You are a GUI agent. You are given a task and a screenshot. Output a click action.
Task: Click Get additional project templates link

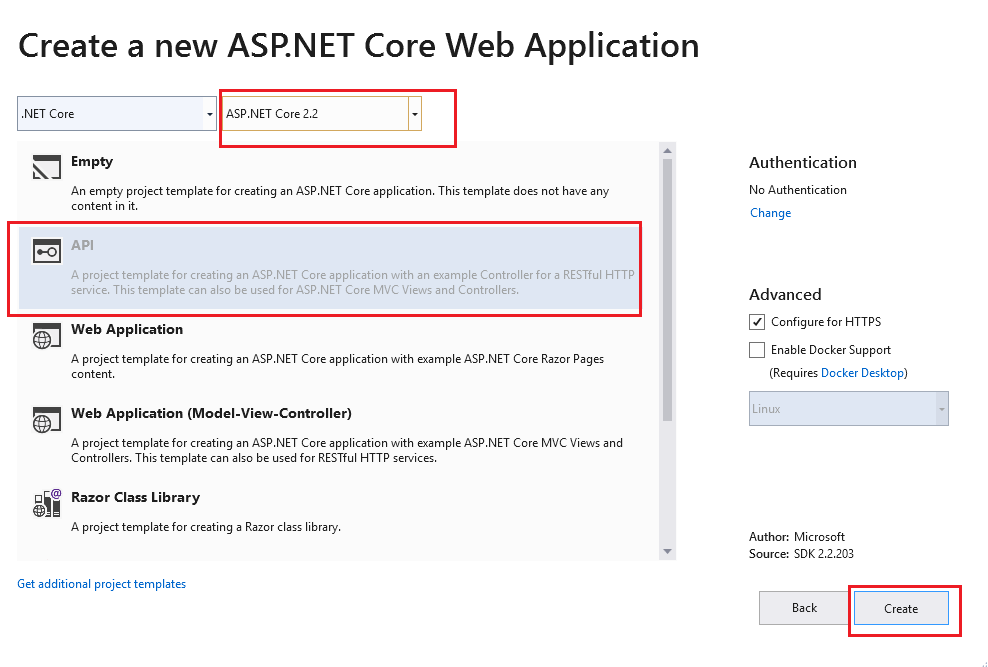coord(101,584)
